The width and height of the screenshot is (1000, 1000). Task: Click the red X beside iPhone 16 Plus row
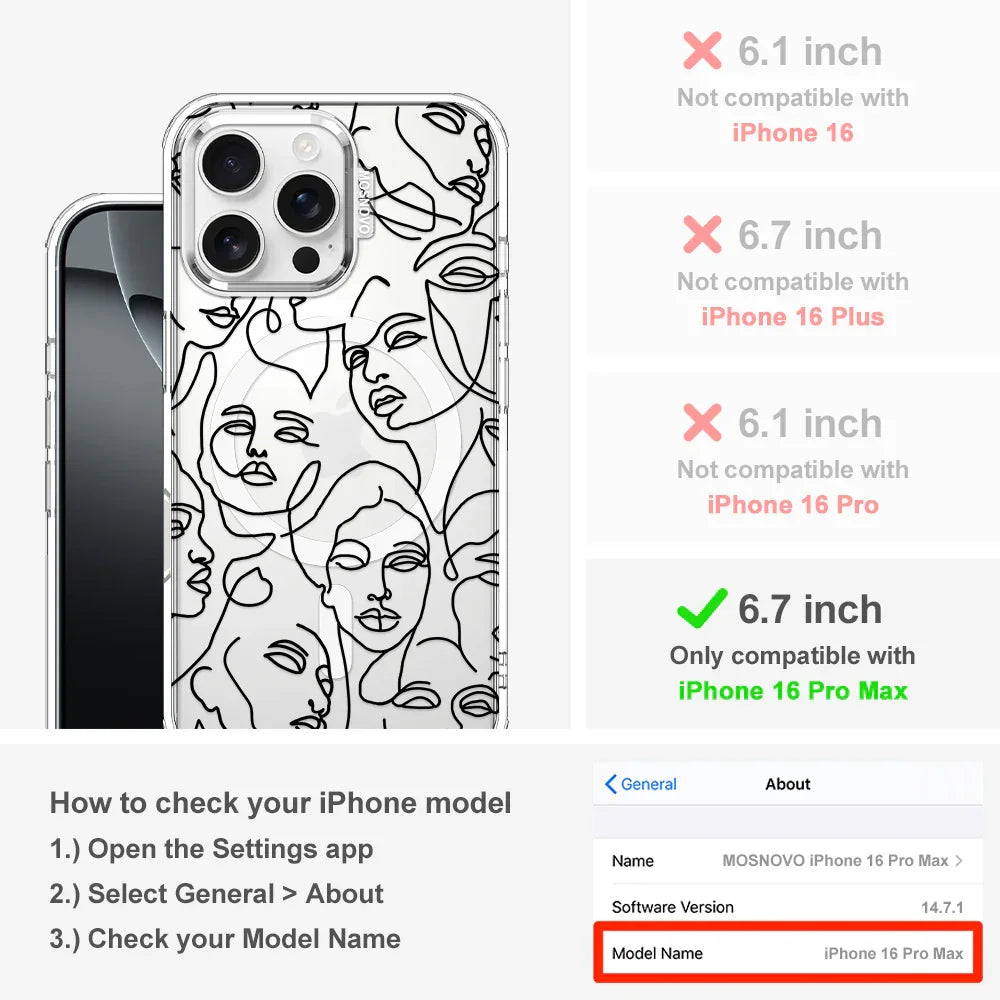pos(701,236)
